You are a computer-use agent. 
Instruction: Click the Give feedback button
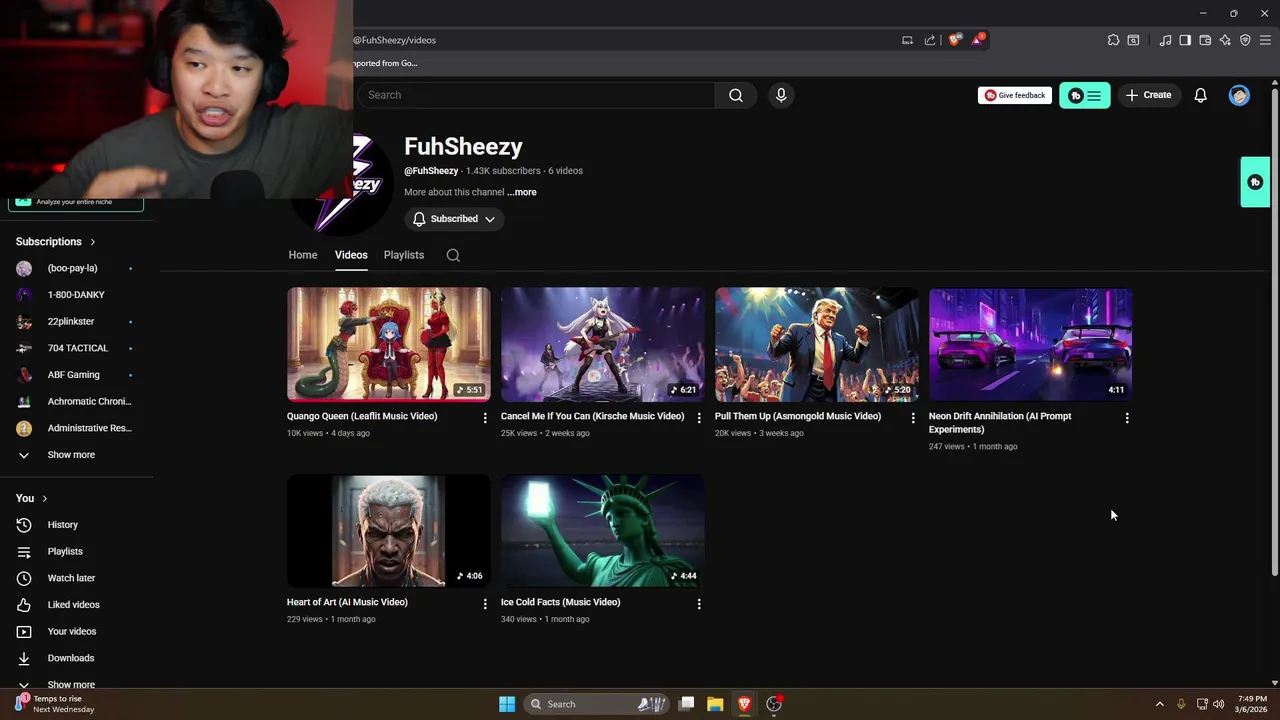[x=1014, y=95]
